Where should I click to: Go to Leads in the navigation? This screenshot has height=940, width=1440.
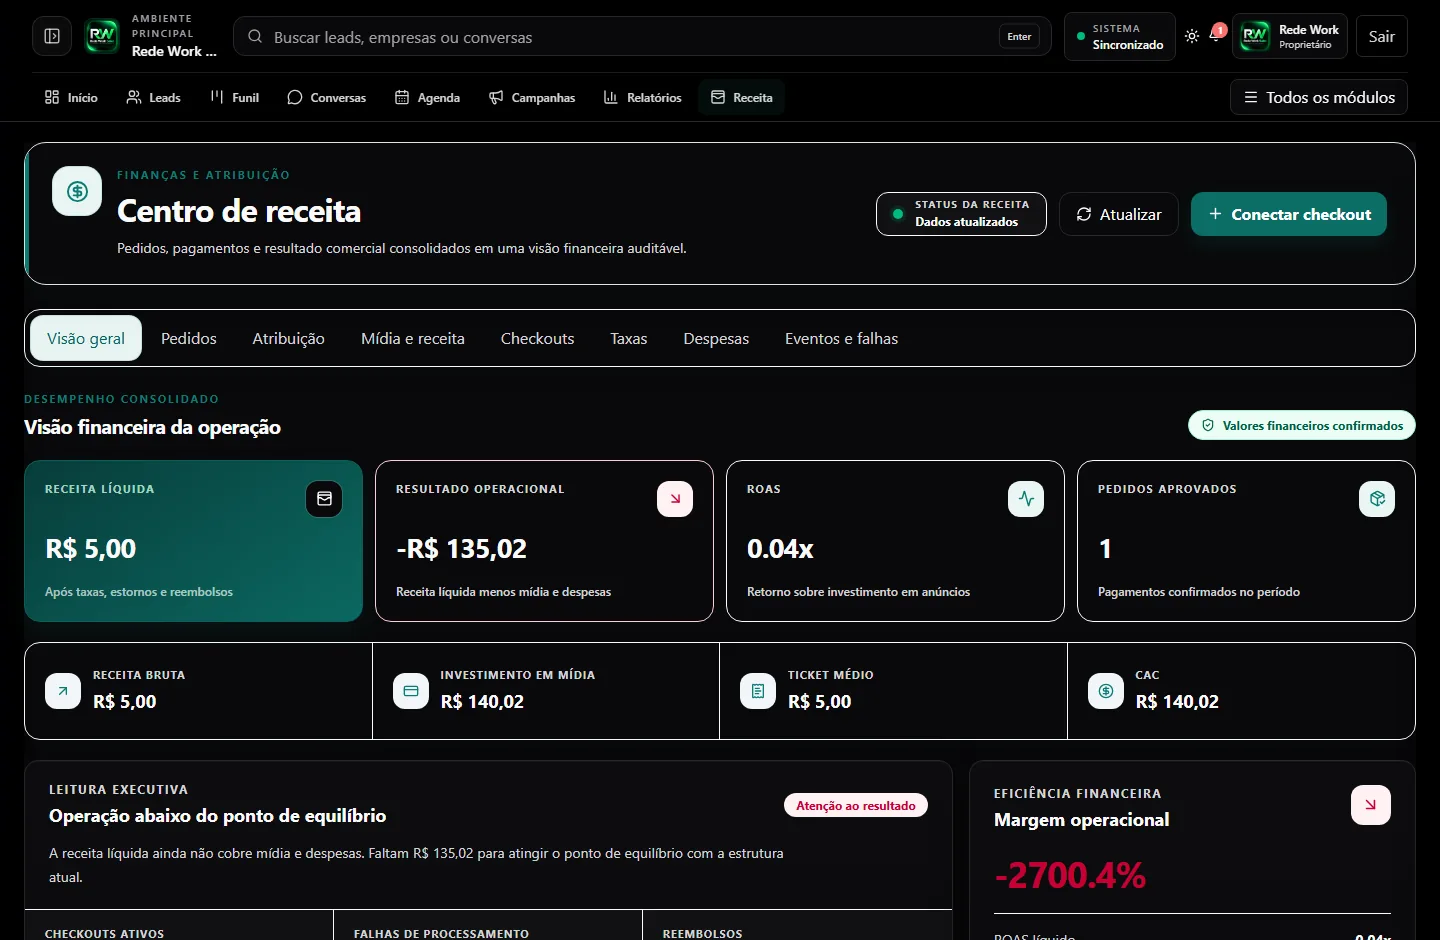pos(153,97)
